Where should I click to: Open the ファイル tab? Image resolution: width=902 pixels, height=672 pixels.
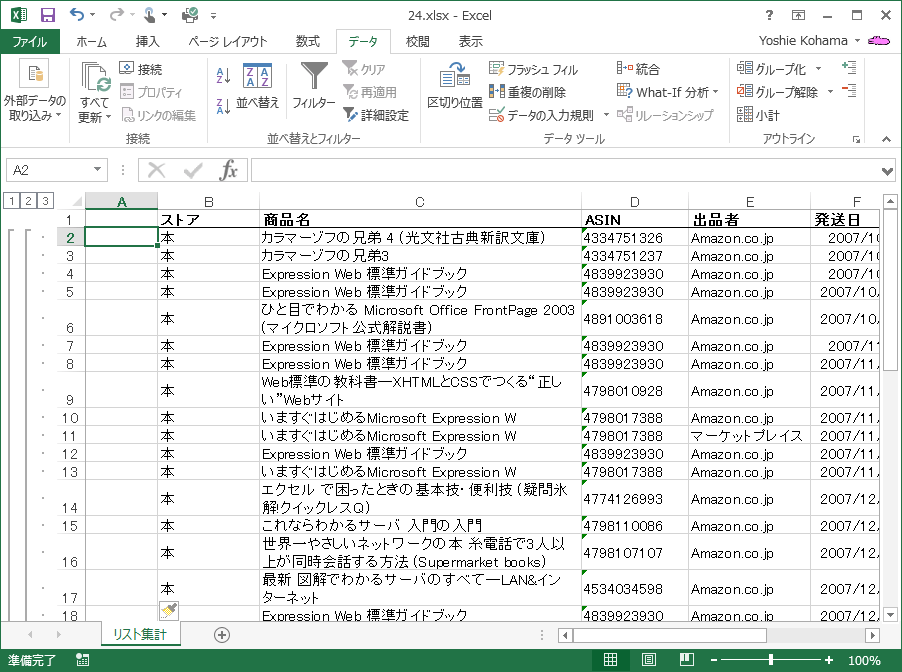30,41
